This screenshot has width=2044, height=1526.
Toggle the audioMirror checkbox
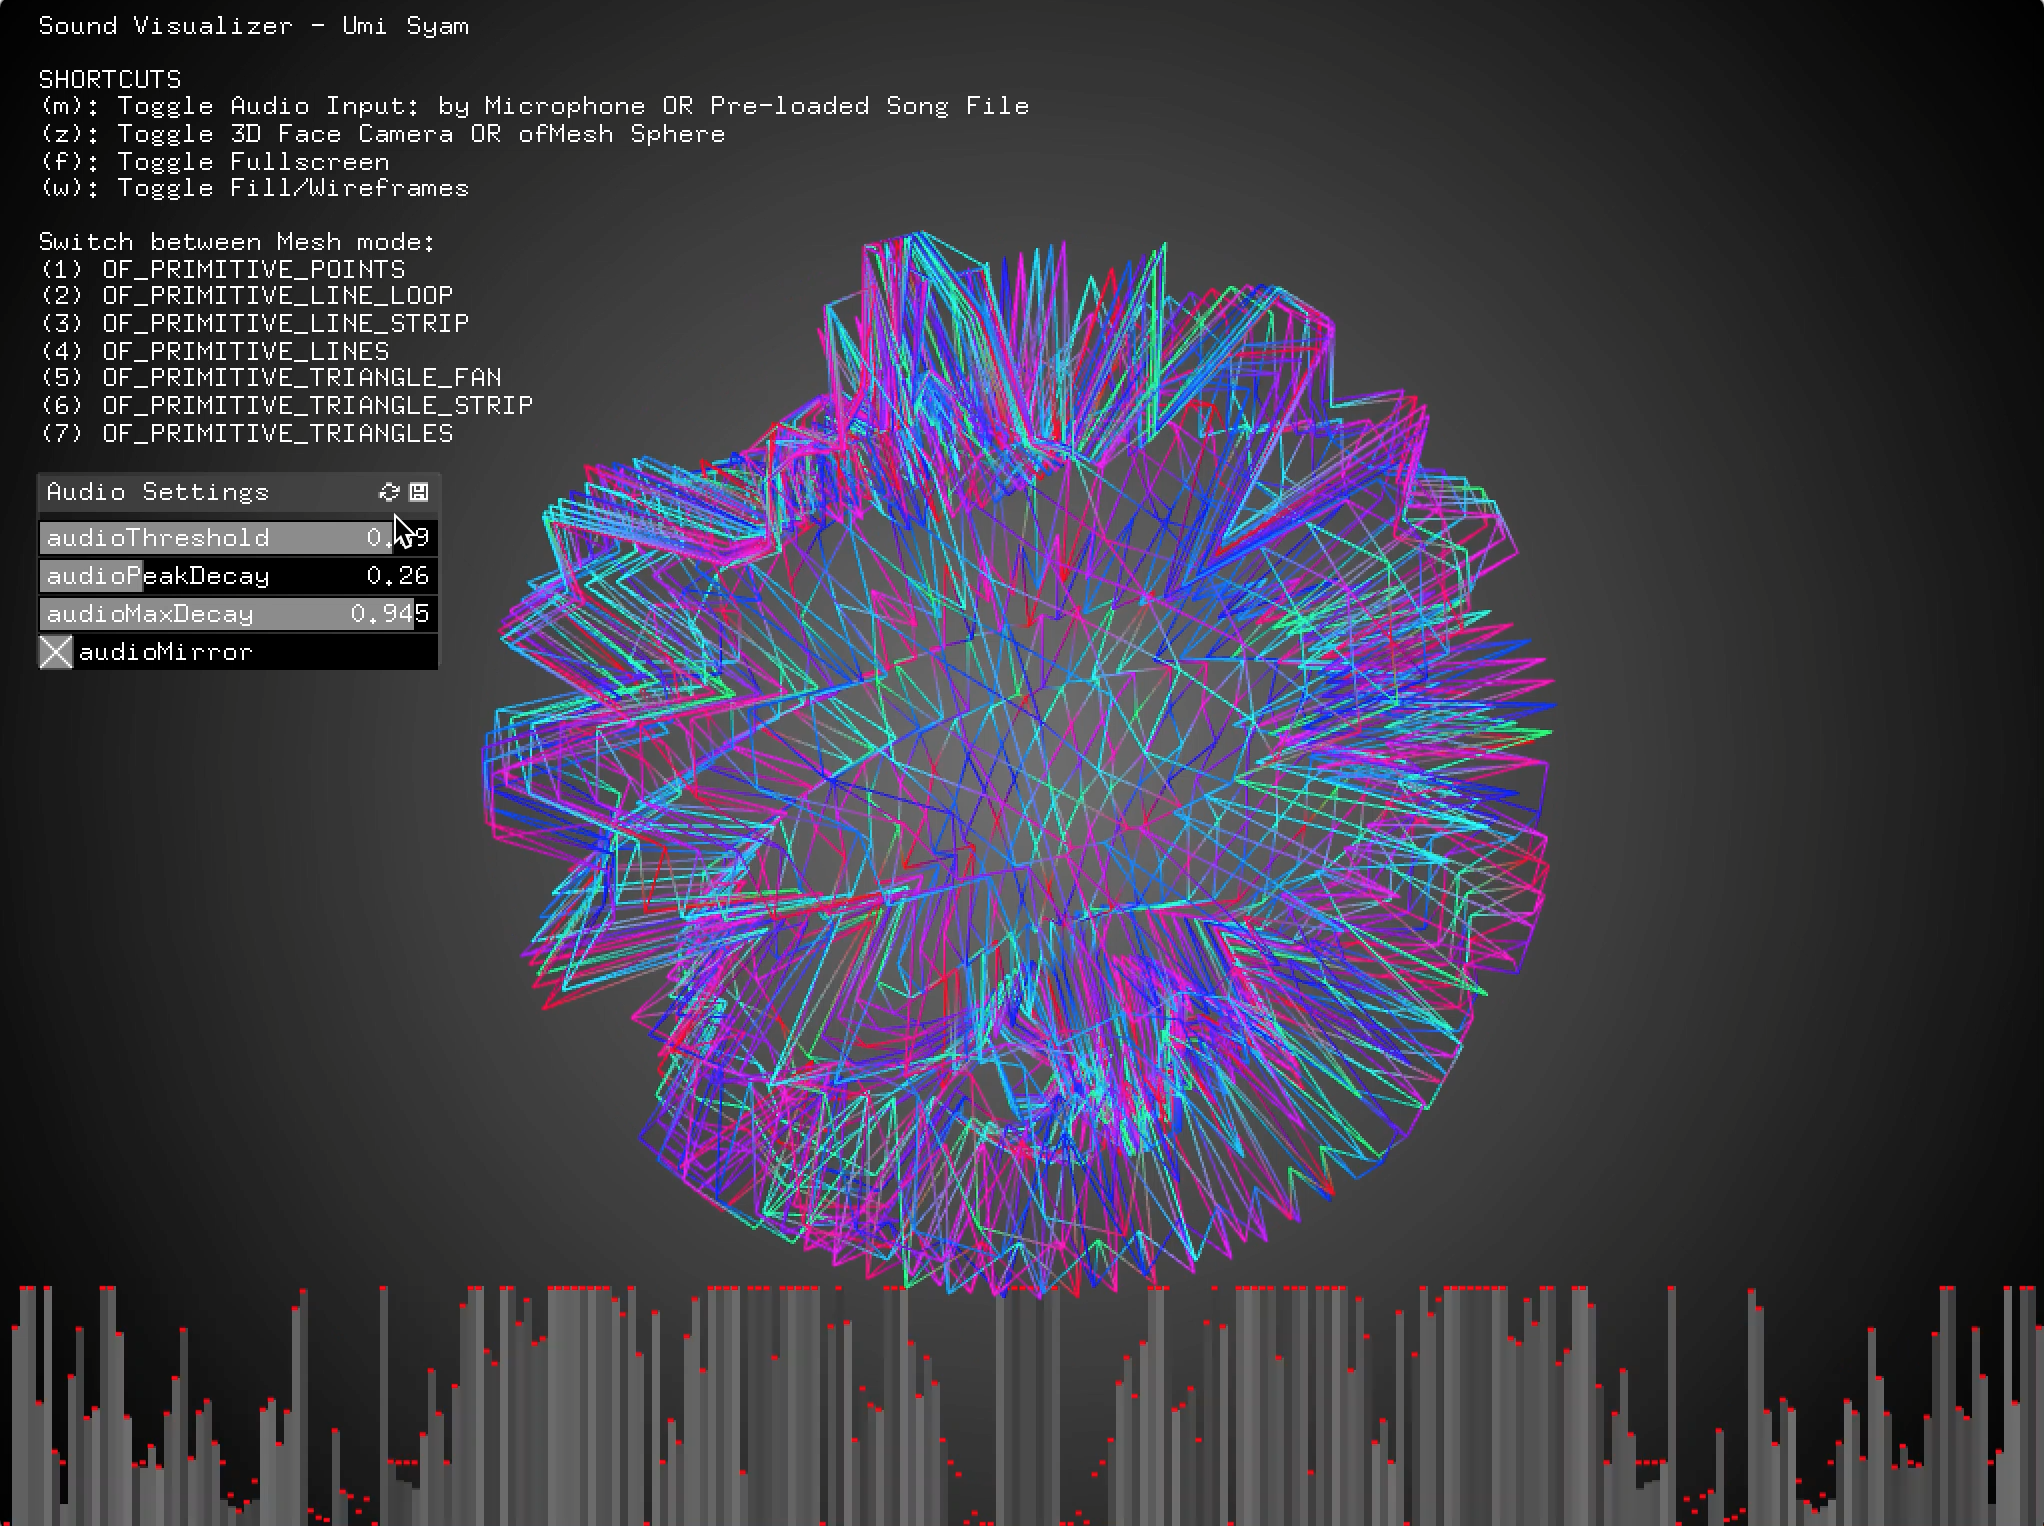pyautogui.click(x=56, y=652)
